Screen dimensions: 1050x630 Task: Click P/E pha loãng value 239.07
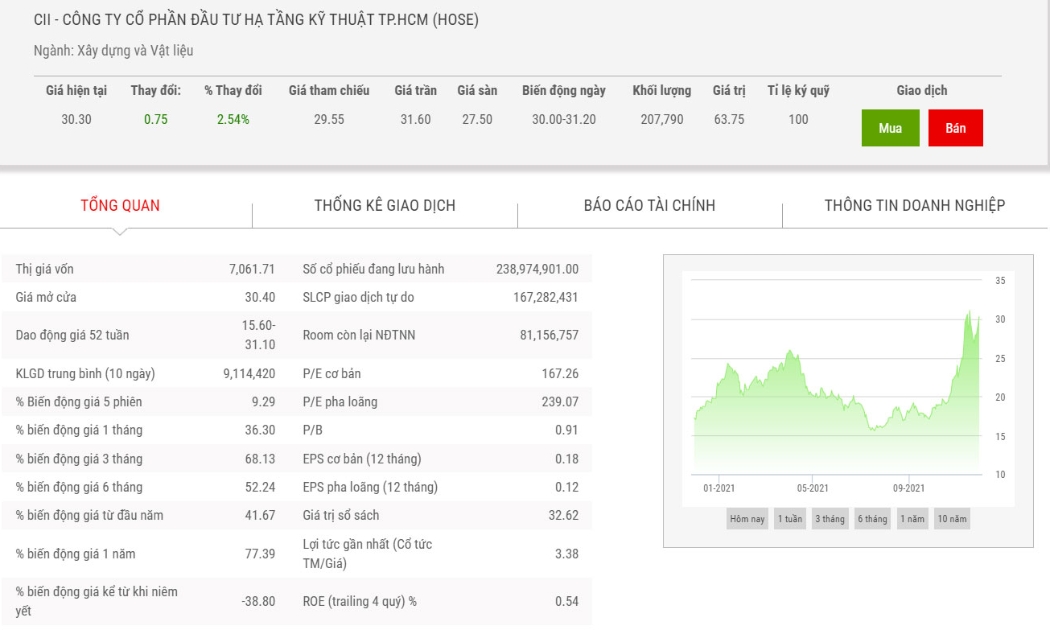pyautogui.click(x=560, y=402)
